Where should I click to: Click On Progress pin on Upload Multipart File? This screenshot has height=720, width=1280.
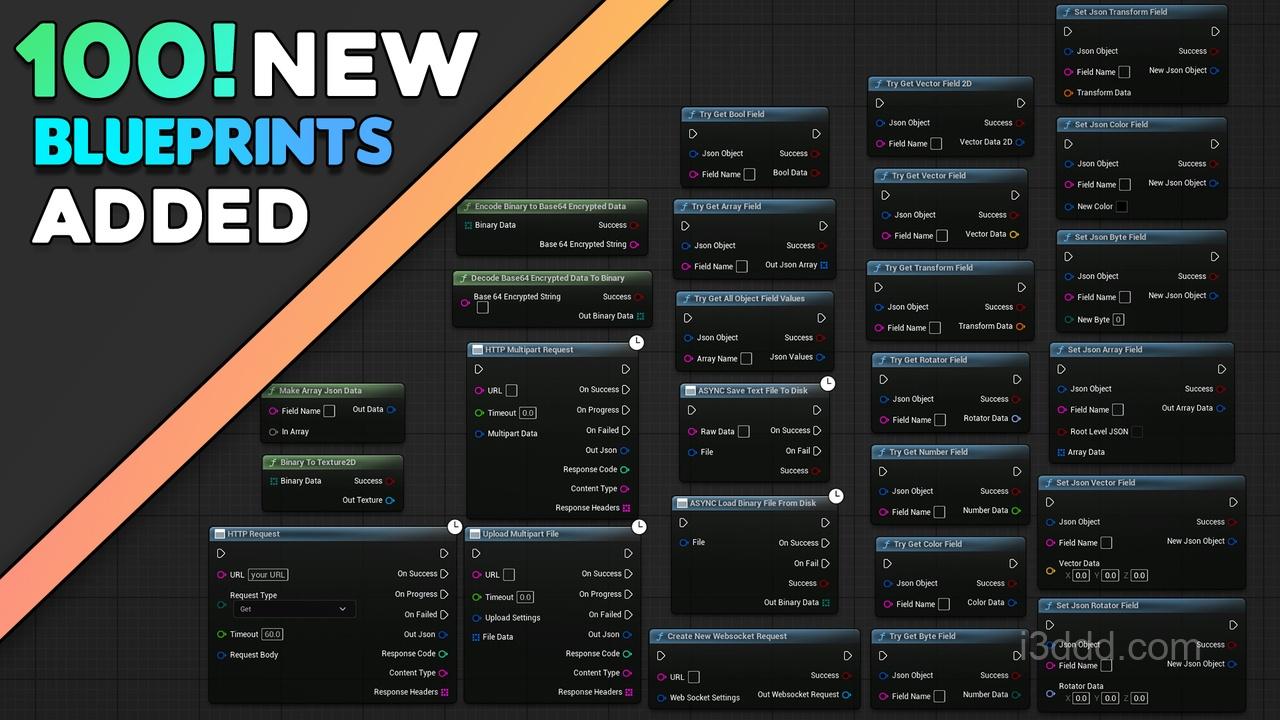pyautogui.click(x=628, y=594)
